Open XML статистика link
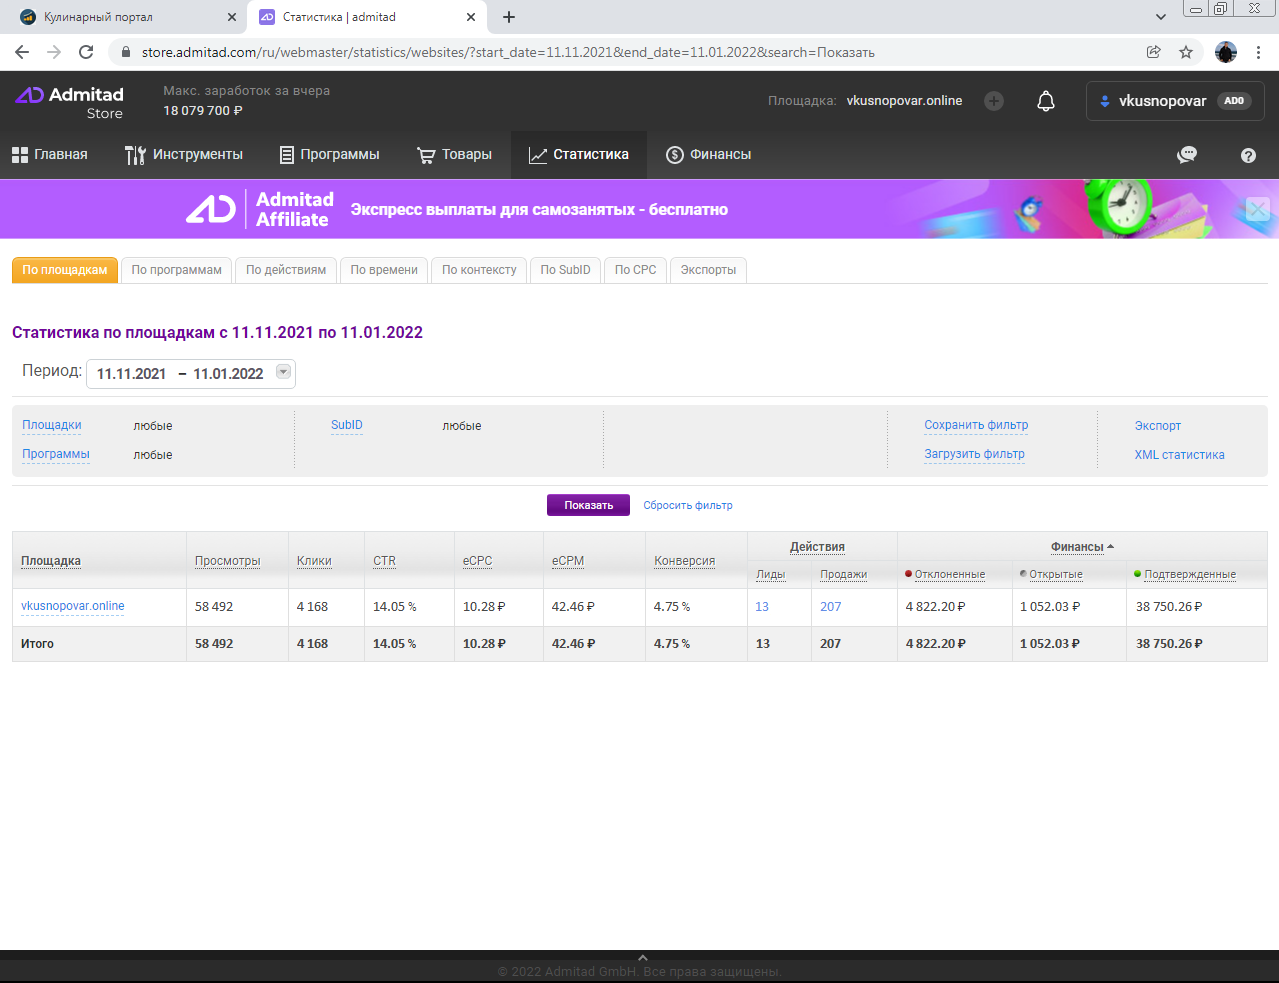1279x983 pixels. pos(1179,455)
